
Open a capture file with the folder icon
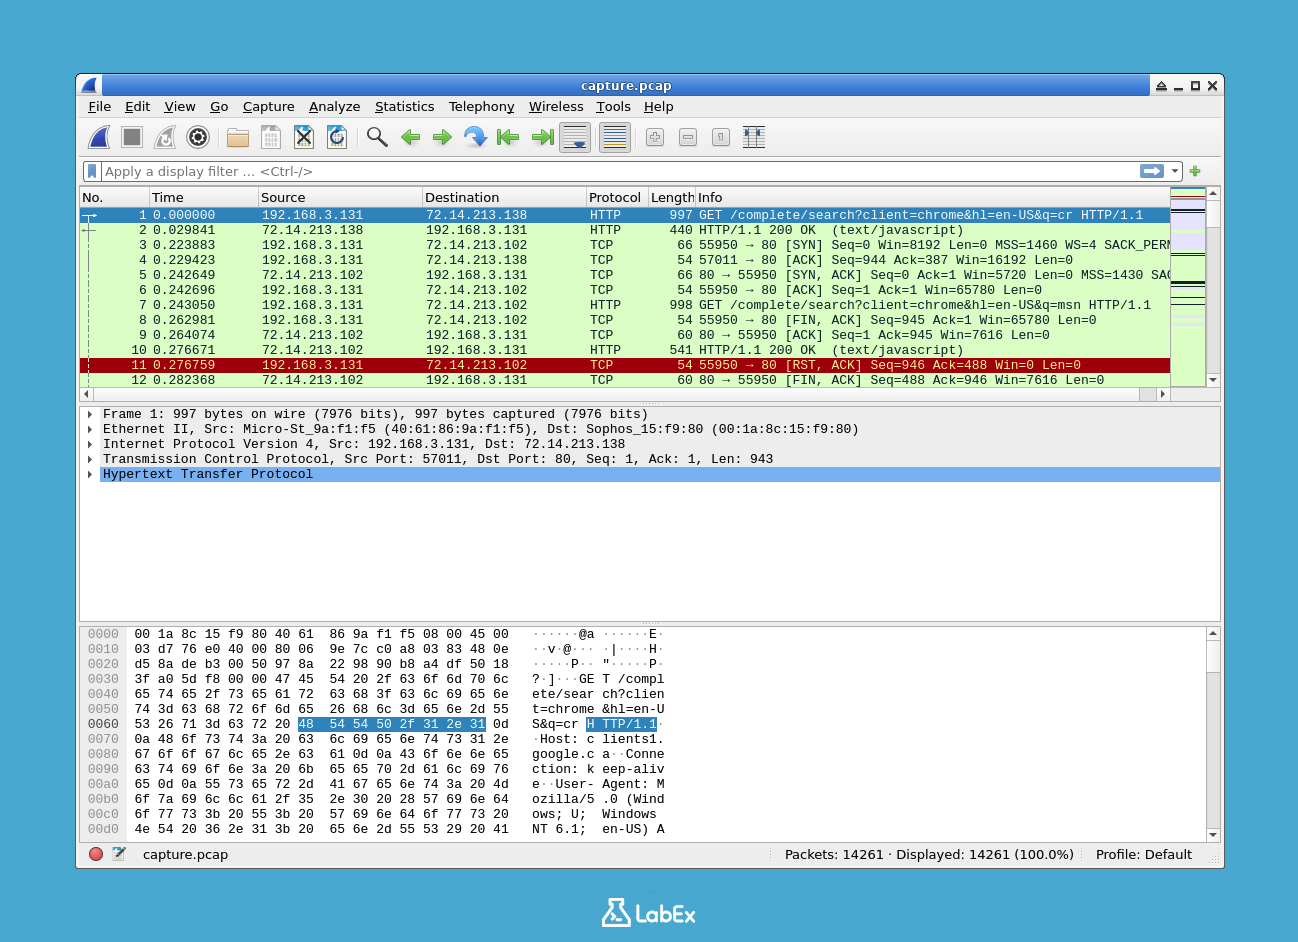237,137
